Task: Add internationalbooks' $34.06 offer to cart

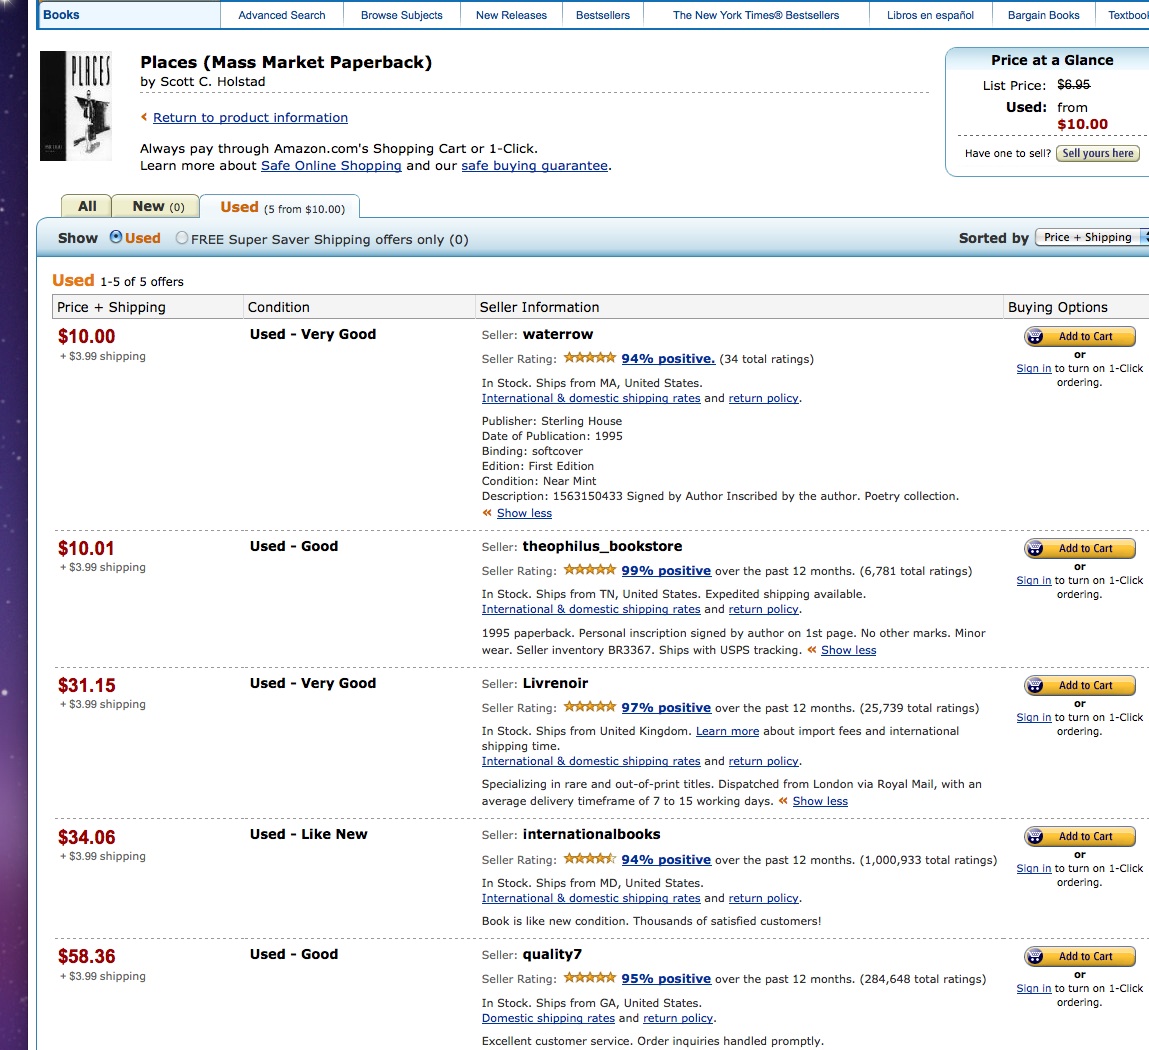Action: pyautogui.click(x=1080, y=837)
